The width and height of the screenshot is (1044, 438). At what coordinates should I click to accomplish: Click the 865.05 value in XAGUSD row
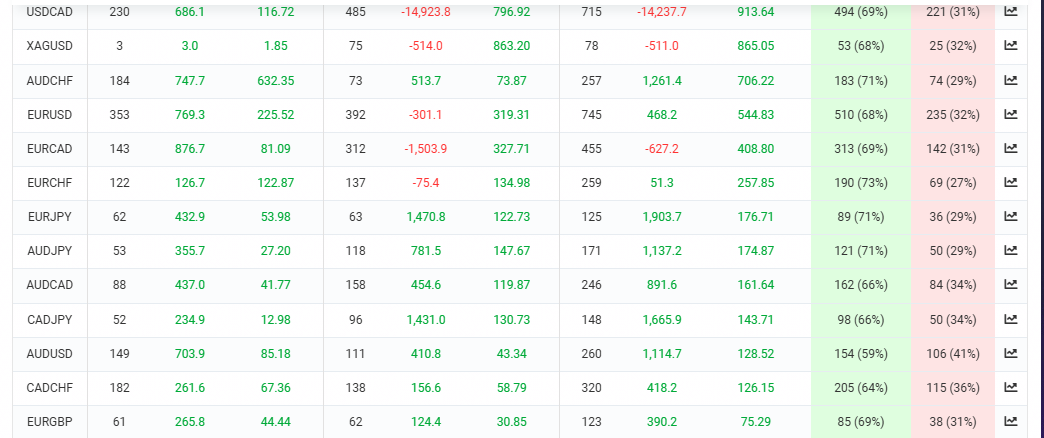click(756, 47)
